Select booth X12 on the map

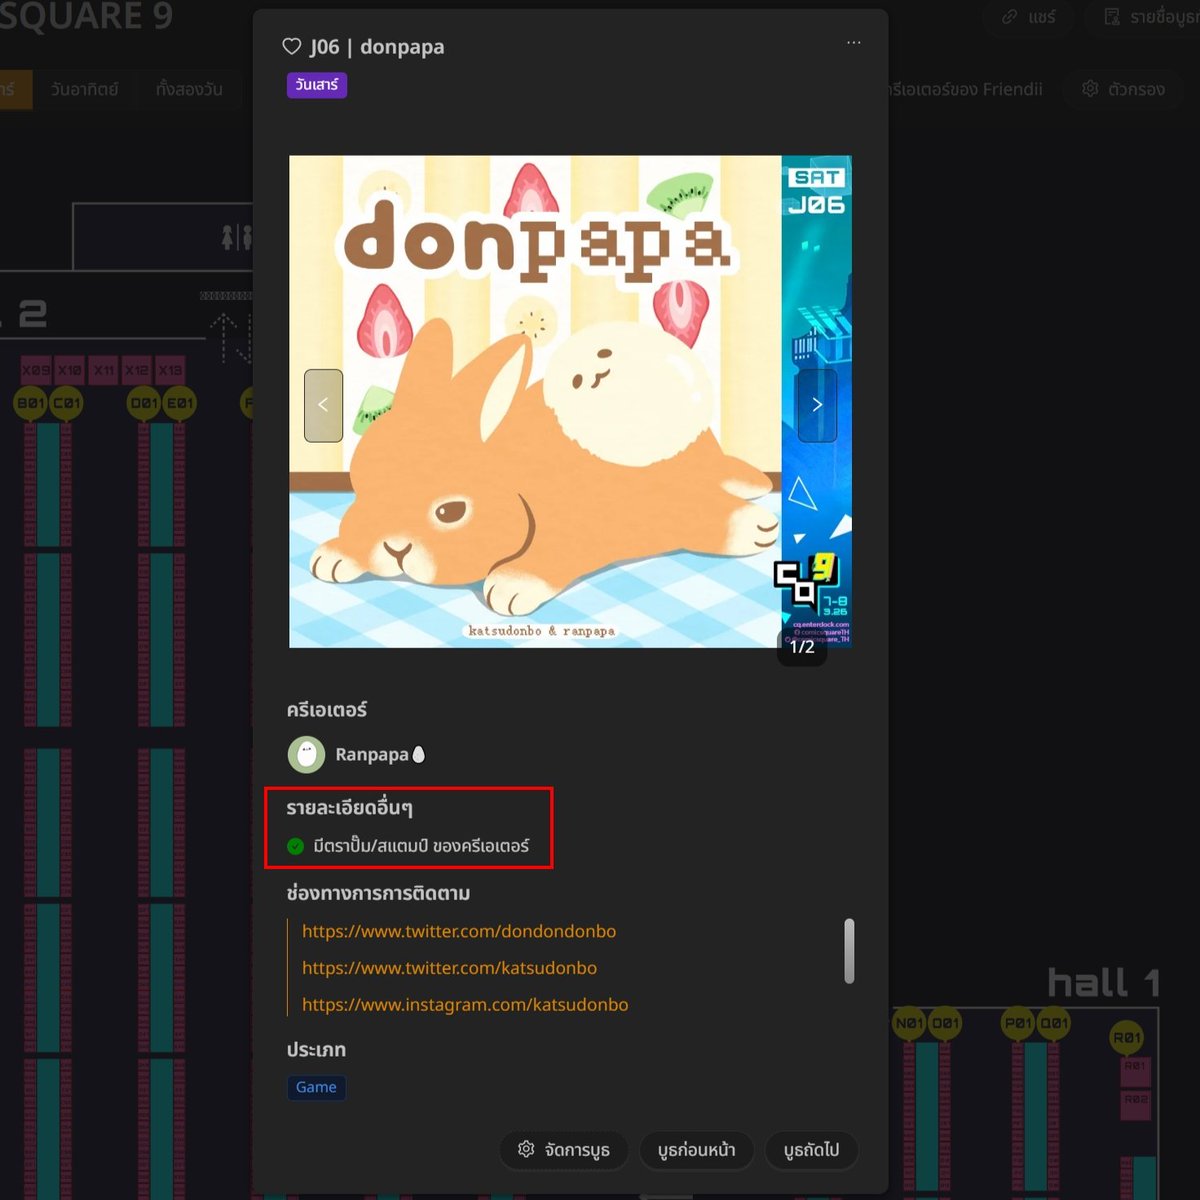137,370
